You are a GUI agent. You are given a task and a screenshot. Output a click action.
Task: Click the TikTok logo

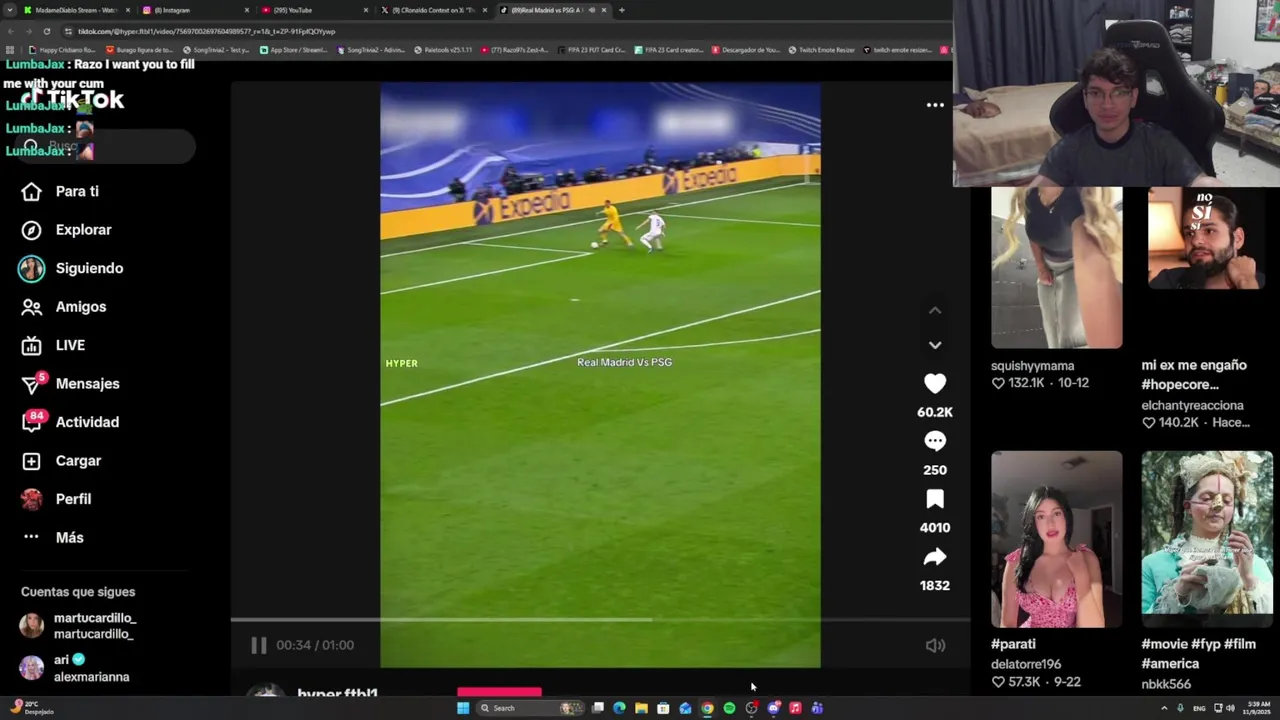[72, 98]
